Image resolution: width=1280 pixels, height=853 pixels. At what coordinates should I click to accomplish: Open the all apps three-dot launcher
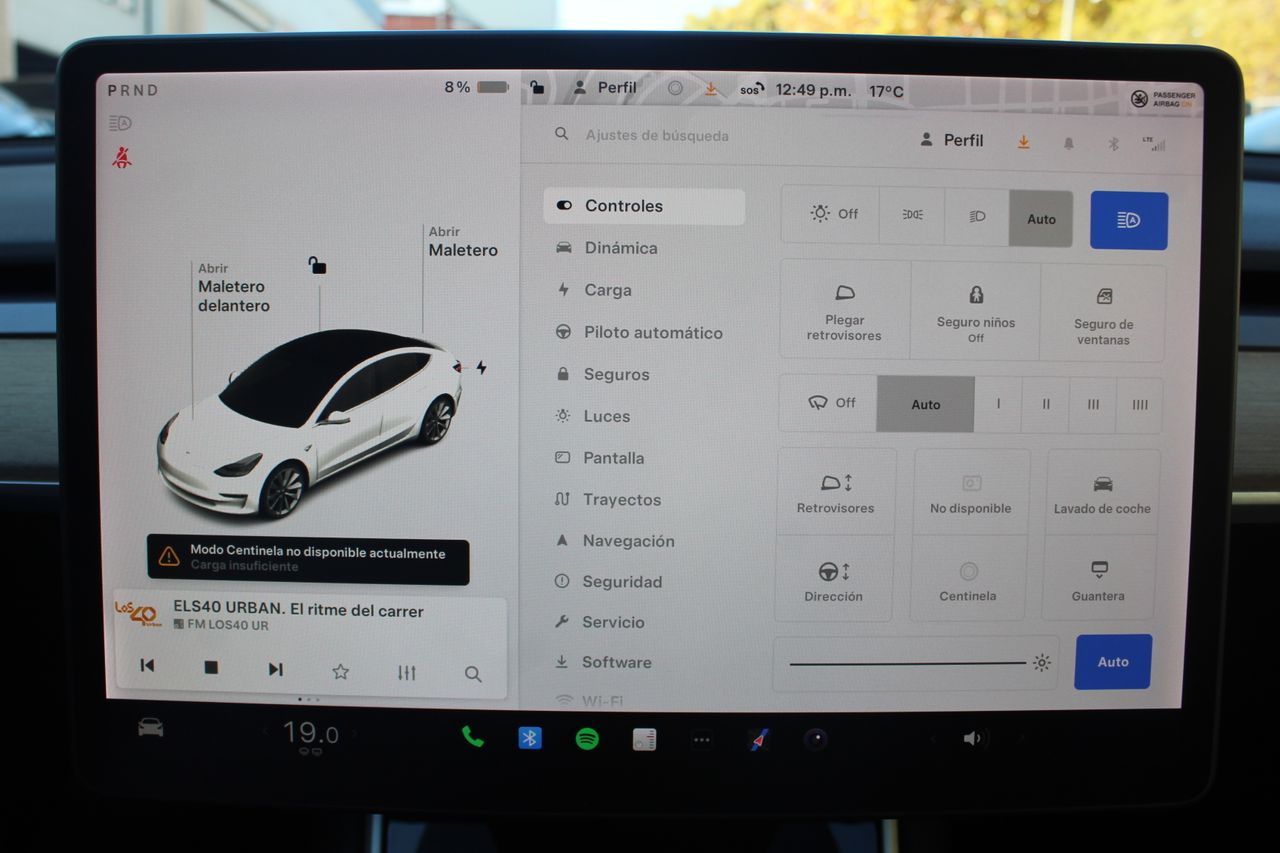pyautogui.click(x=701, y=740)
